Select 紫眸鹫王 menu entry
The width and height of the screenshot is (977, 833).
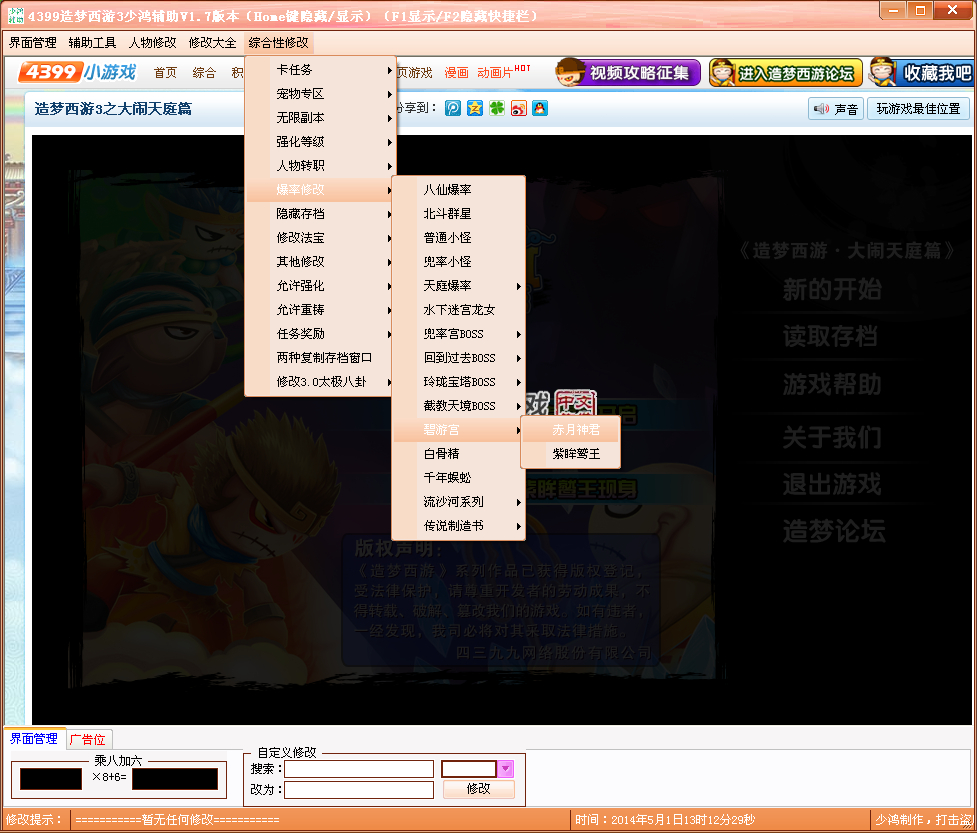(x=576, y=454)
